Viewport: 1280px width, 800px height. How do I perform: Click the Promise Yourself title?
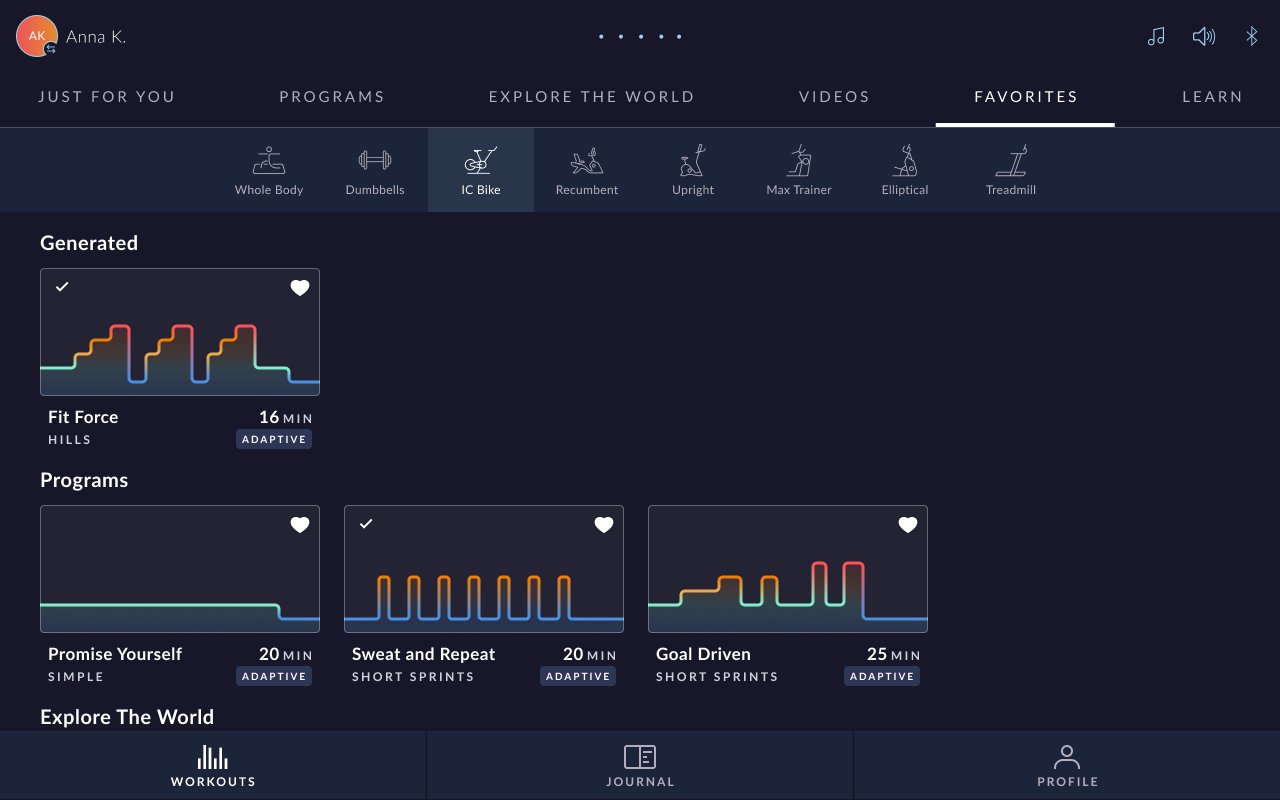(115, 654)
